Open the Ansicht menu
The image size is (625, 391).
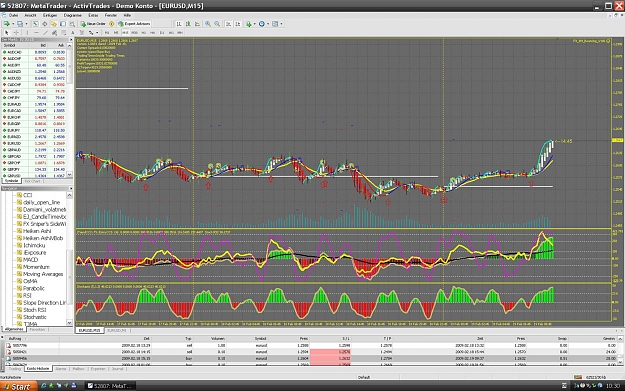click(x=30, y=15)
